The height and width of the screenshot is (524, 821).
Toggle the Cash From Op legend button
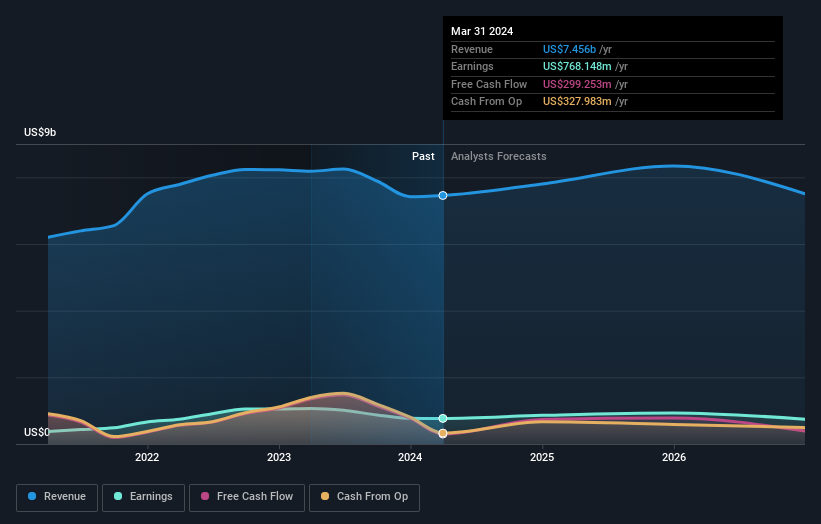pyautogui.click(x=364, y=497)
